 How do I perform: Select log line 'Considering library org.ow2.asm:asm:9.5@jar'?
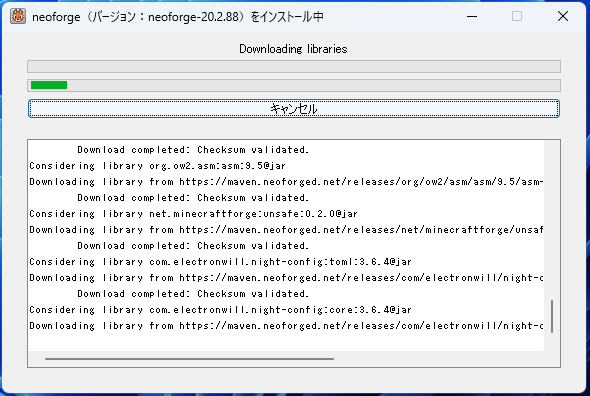pos(158,166)
